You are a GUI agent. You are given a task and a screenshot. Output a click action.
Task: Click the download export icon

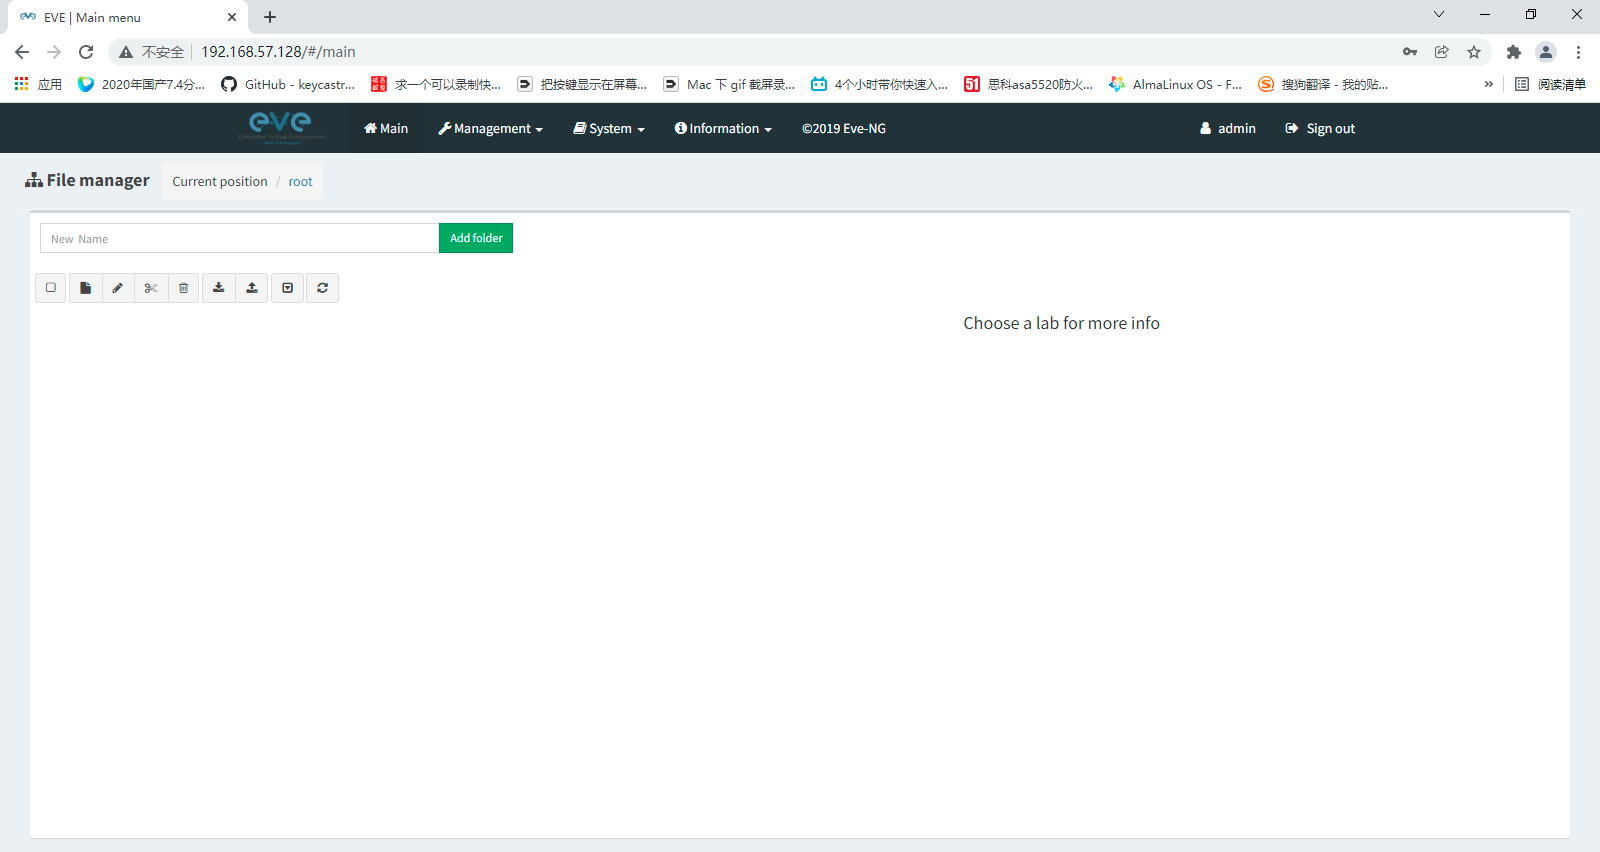[219, 288]
